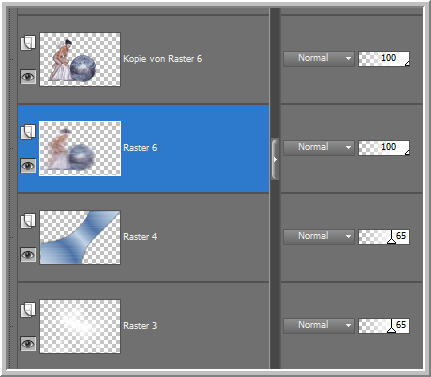Click the raster layer type icon of Raster 6
The width and height of the screenshot is (431, 377).
(28, 132)
